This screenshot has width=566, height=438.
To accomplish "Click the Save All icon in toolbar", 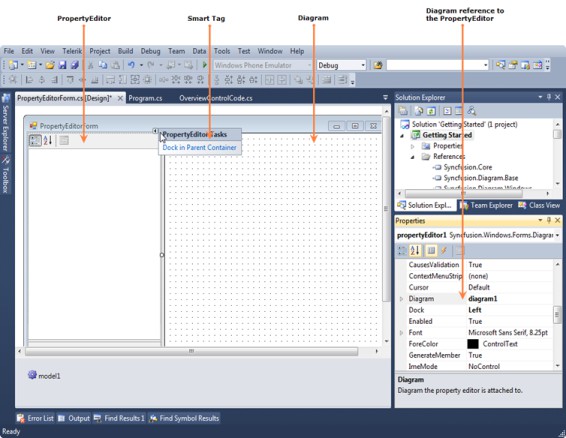I will click(75, 65).
